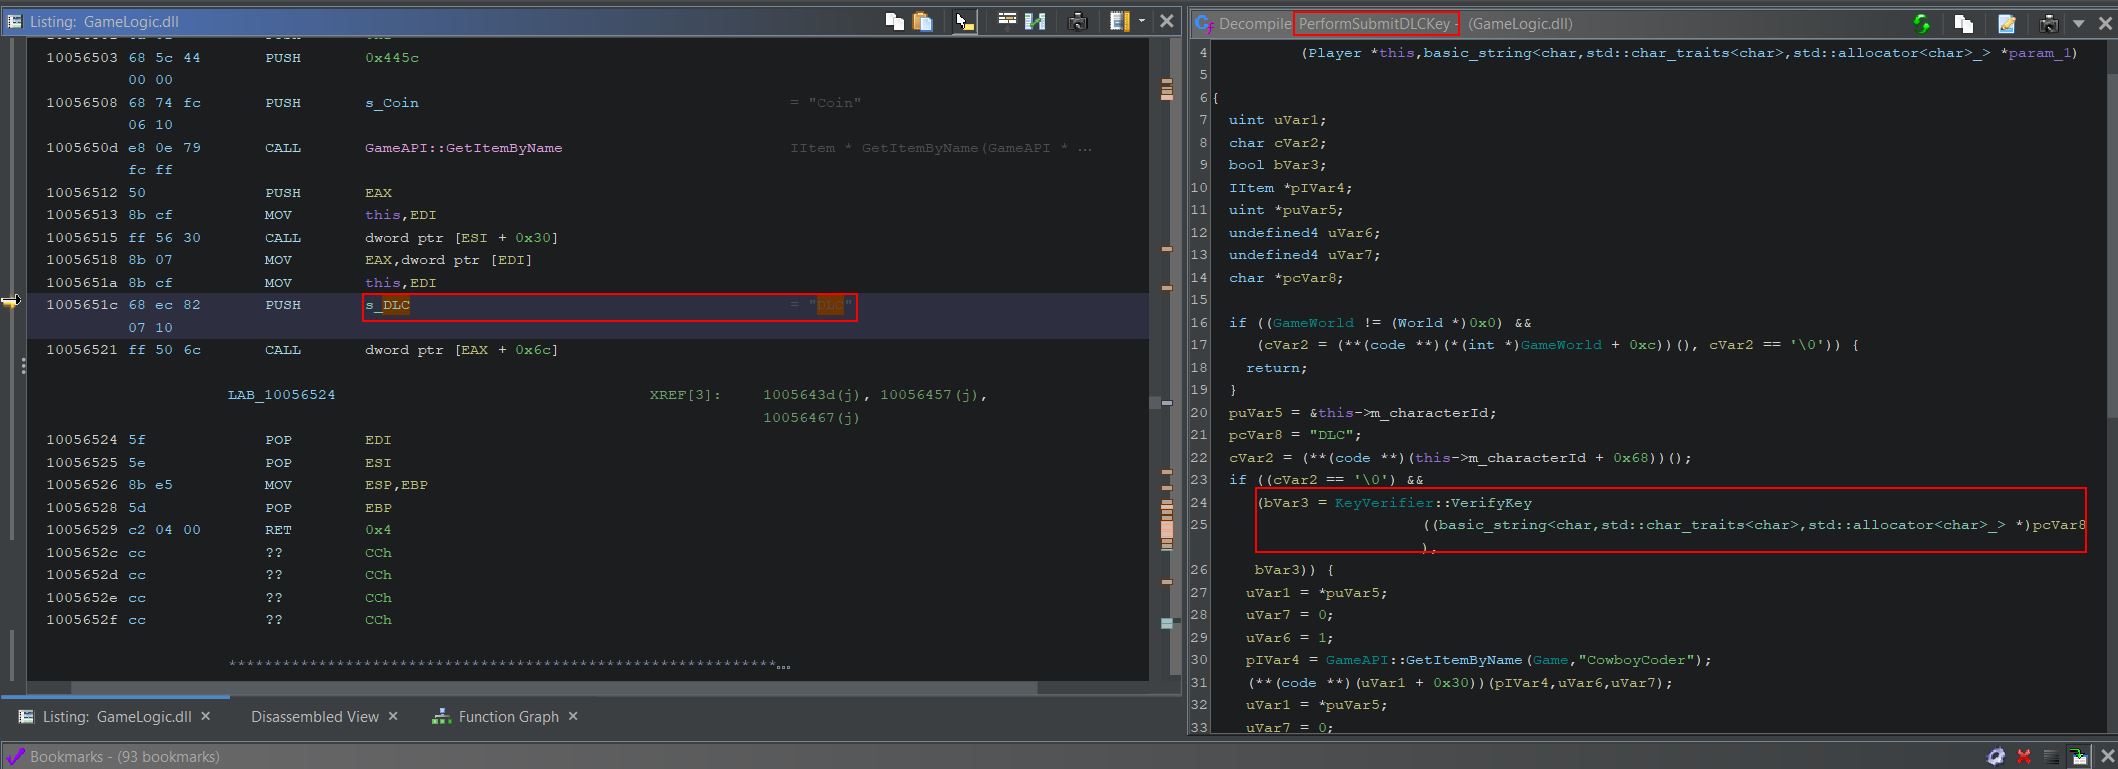Image resolution: width=2118 pixels, height=769 pixels.
Task: Click the pencil-on-page icon in Decompile toolbar
Action: tap(2006, 24)
